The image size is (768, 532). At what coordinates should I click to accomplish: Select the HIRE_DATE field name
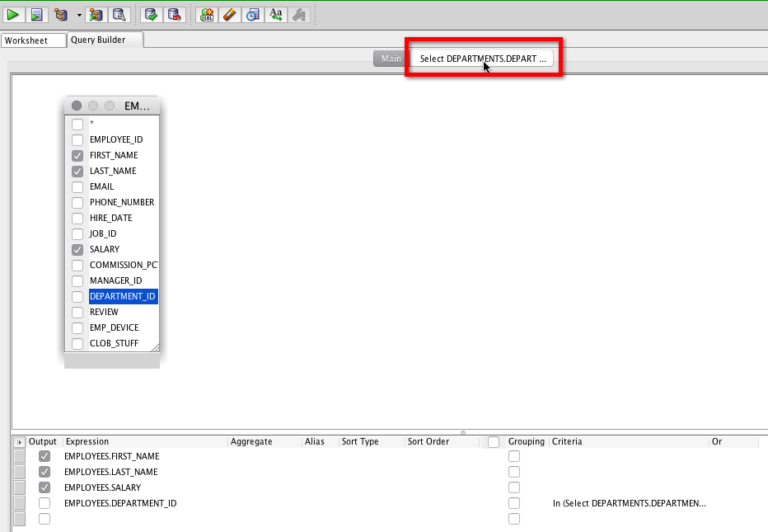click(x=111, y=218)
